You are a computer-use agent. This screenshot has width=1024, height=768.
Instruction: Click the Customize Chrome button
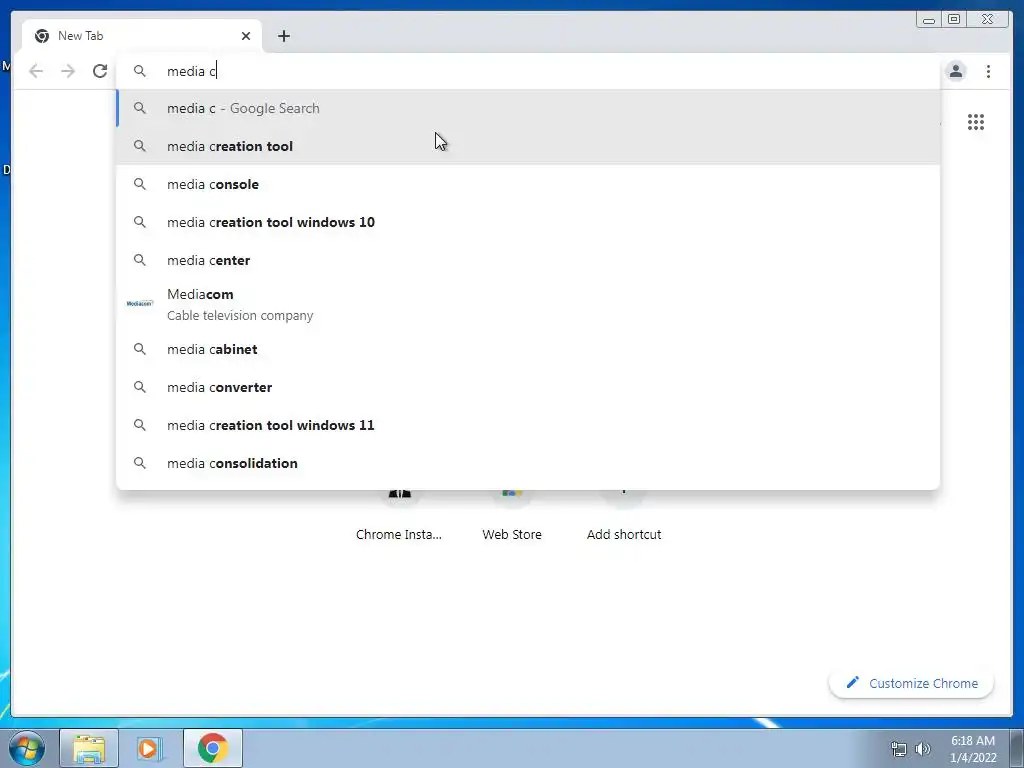pyautogui.click(x=911, y=683)
